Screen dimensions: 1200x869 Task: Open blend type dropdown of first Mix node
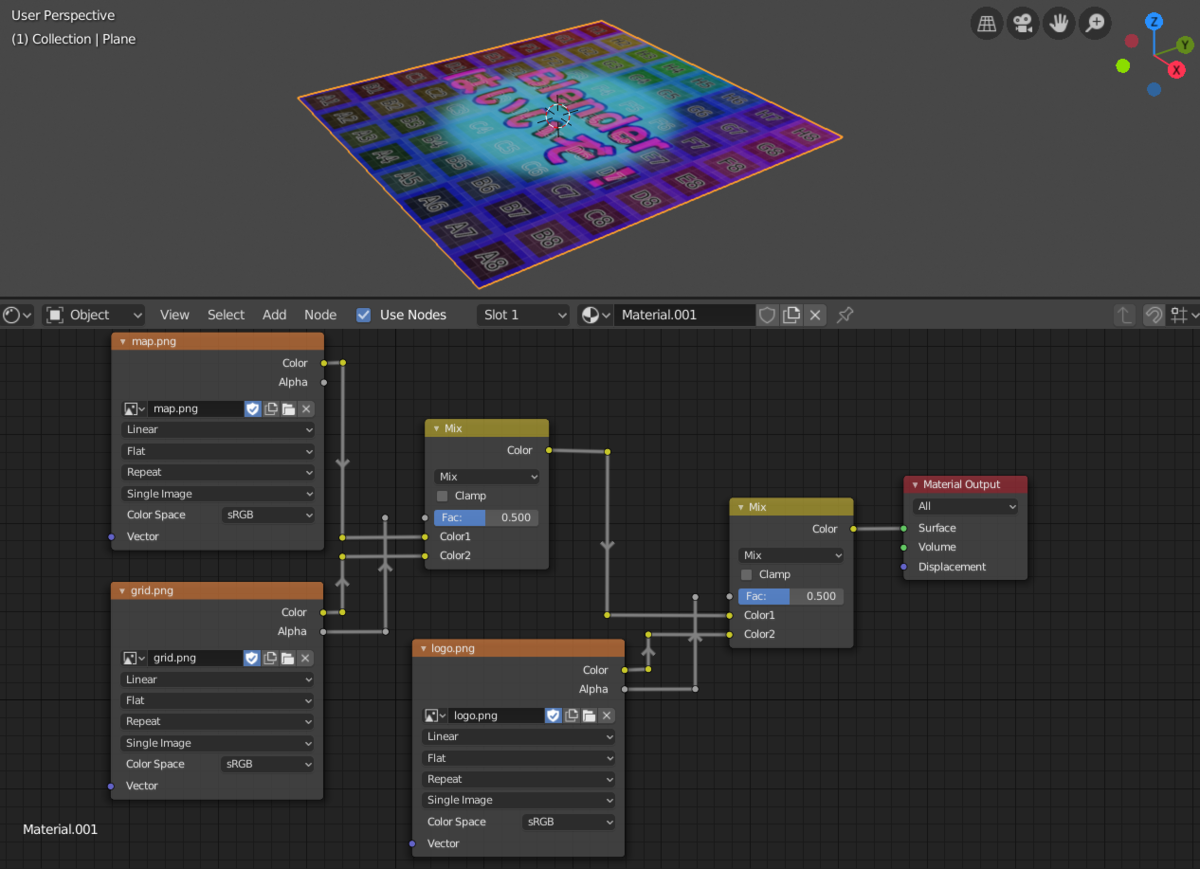(x=487, y=477)
